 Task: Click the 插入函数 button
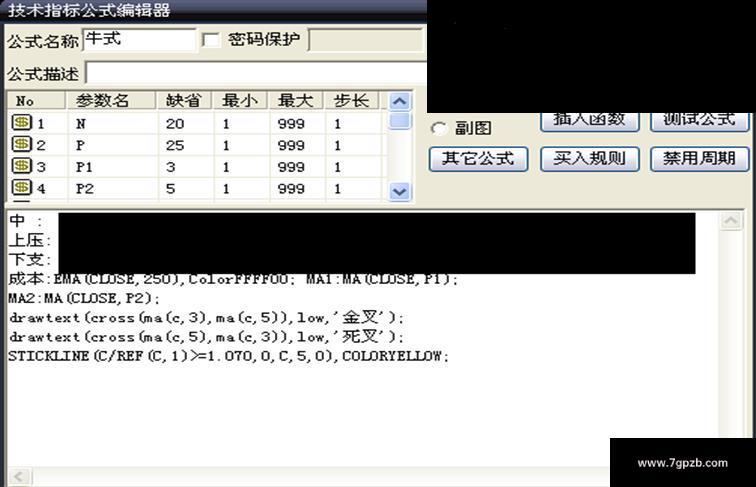(590, 122)
